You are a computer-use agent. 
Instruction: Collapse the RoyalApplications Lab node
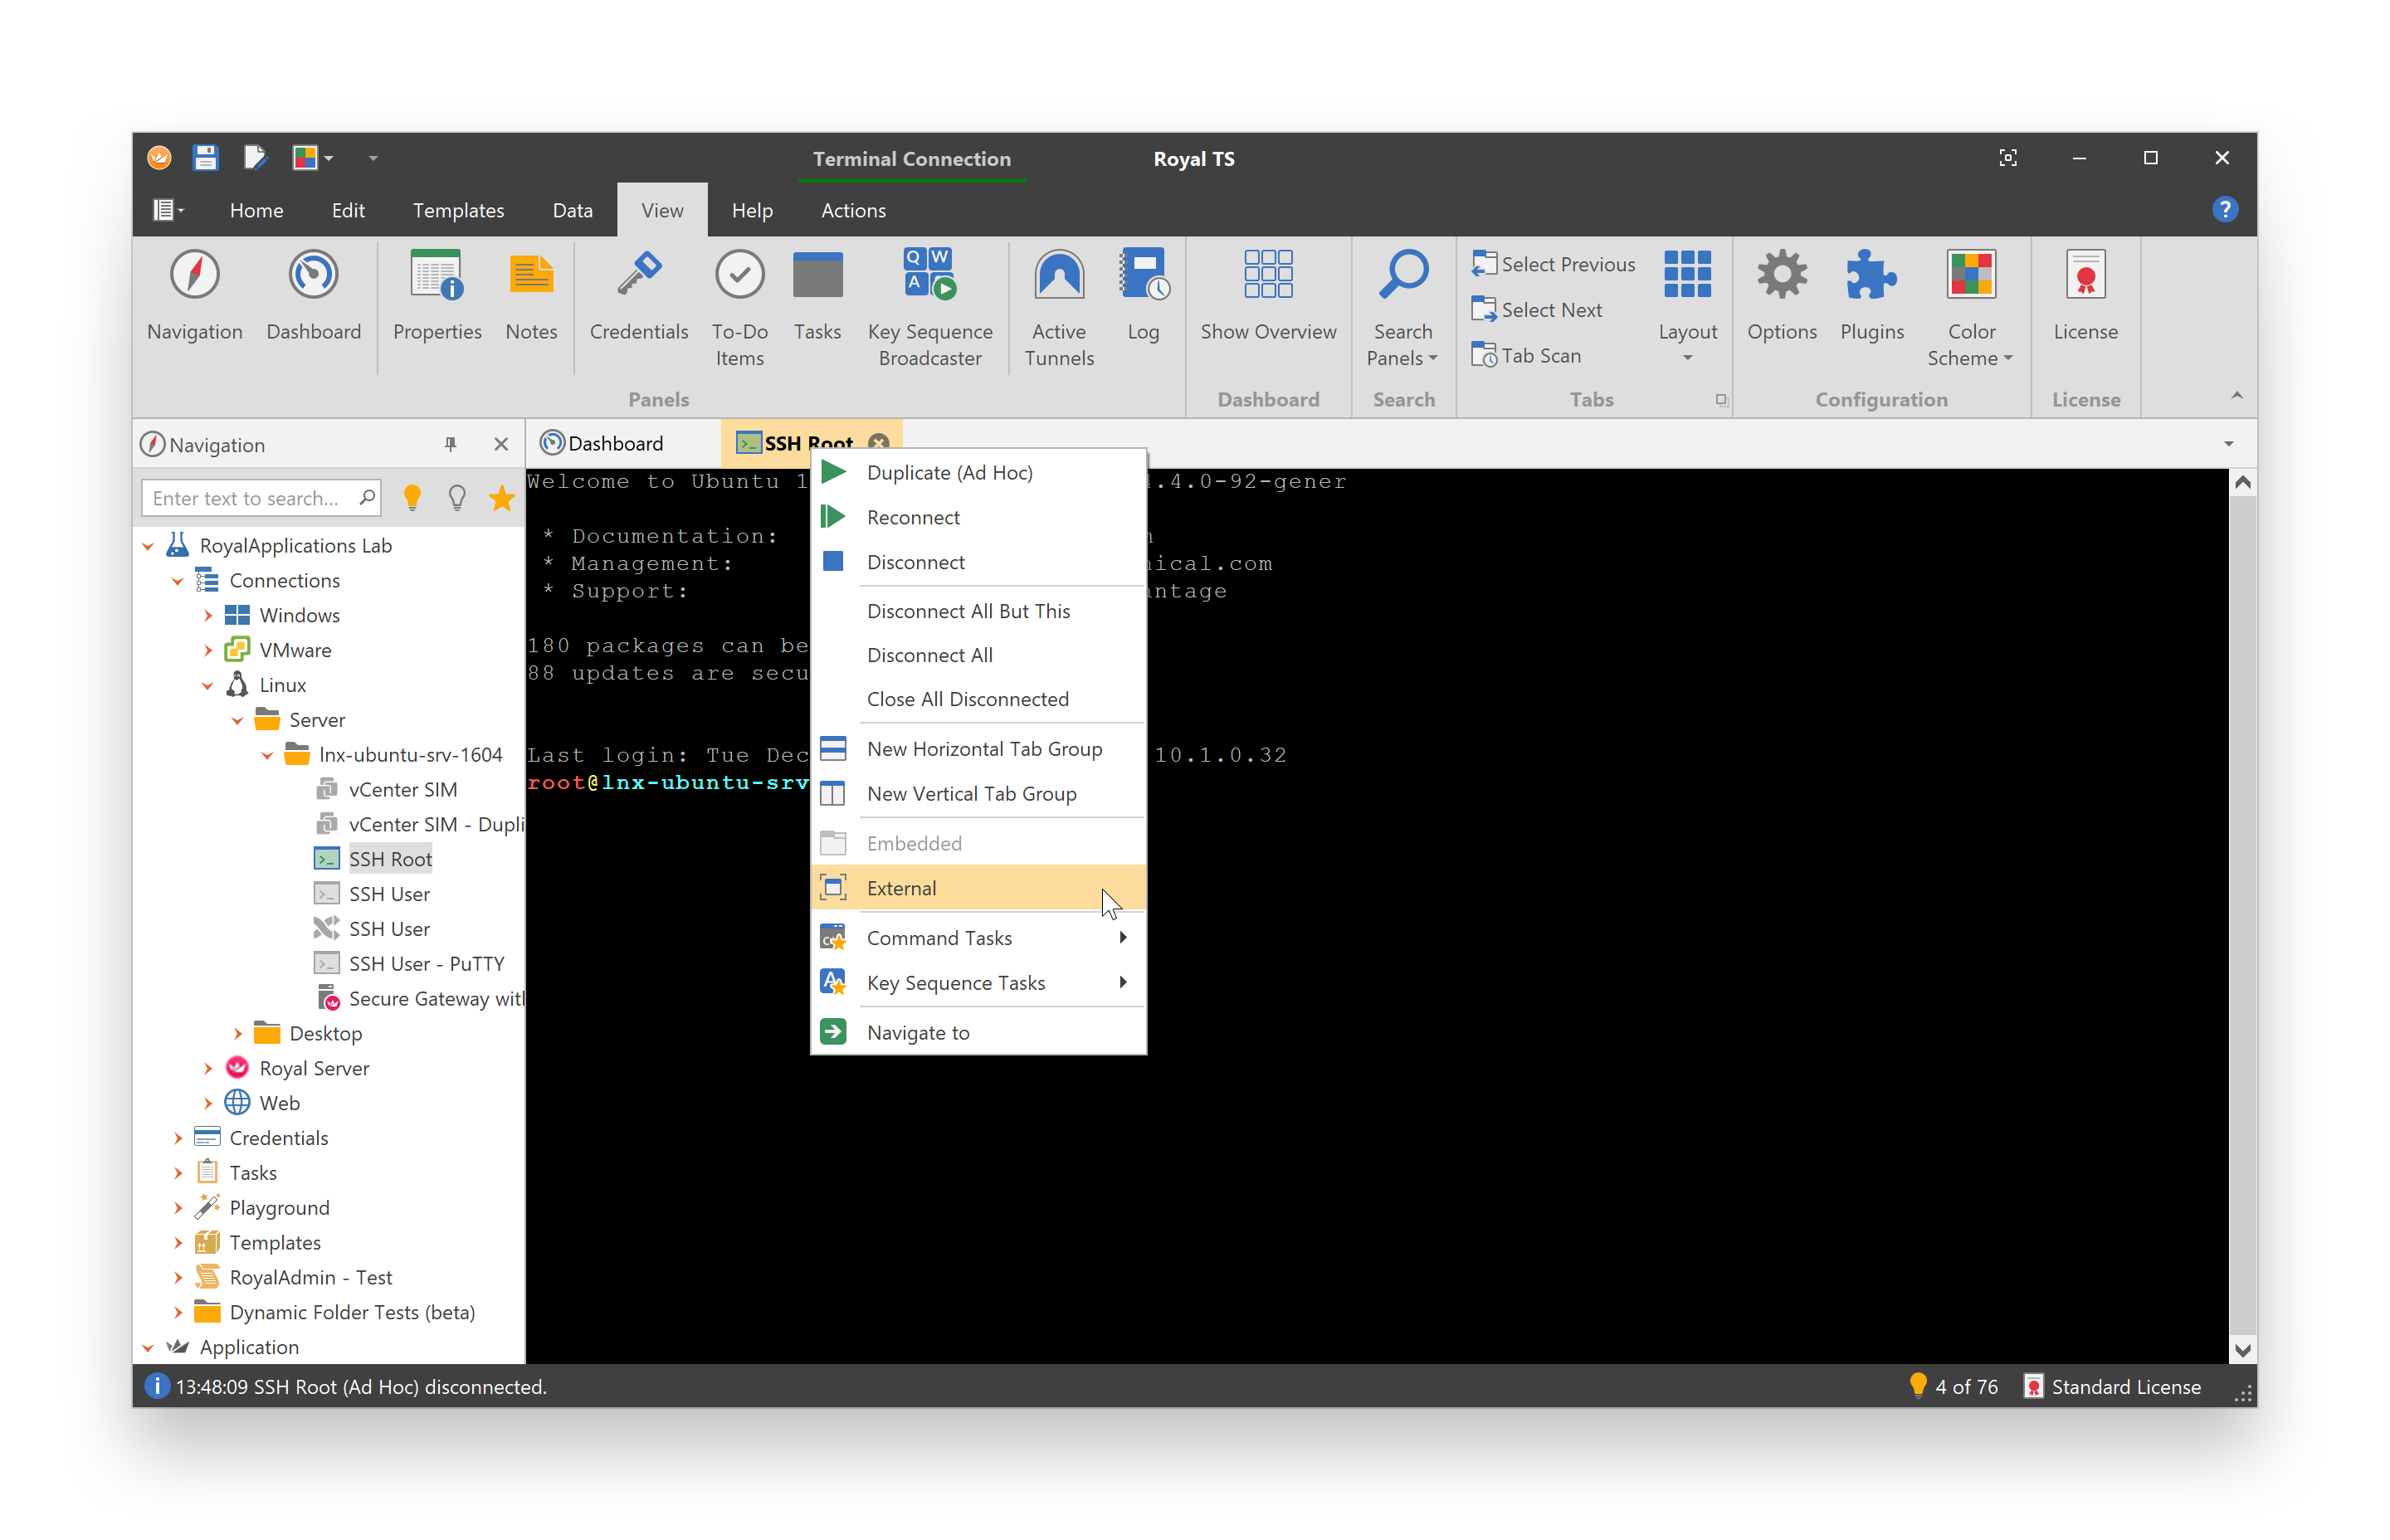[x=148, y=546]
